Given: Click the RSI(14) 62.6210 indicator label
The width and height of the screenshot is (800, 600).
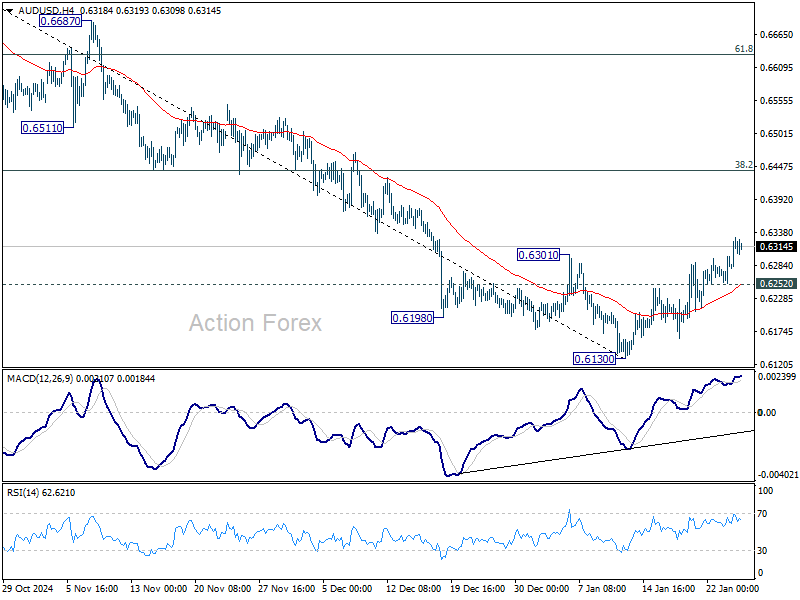Looking at the screenshot, I should click(41, 493).
